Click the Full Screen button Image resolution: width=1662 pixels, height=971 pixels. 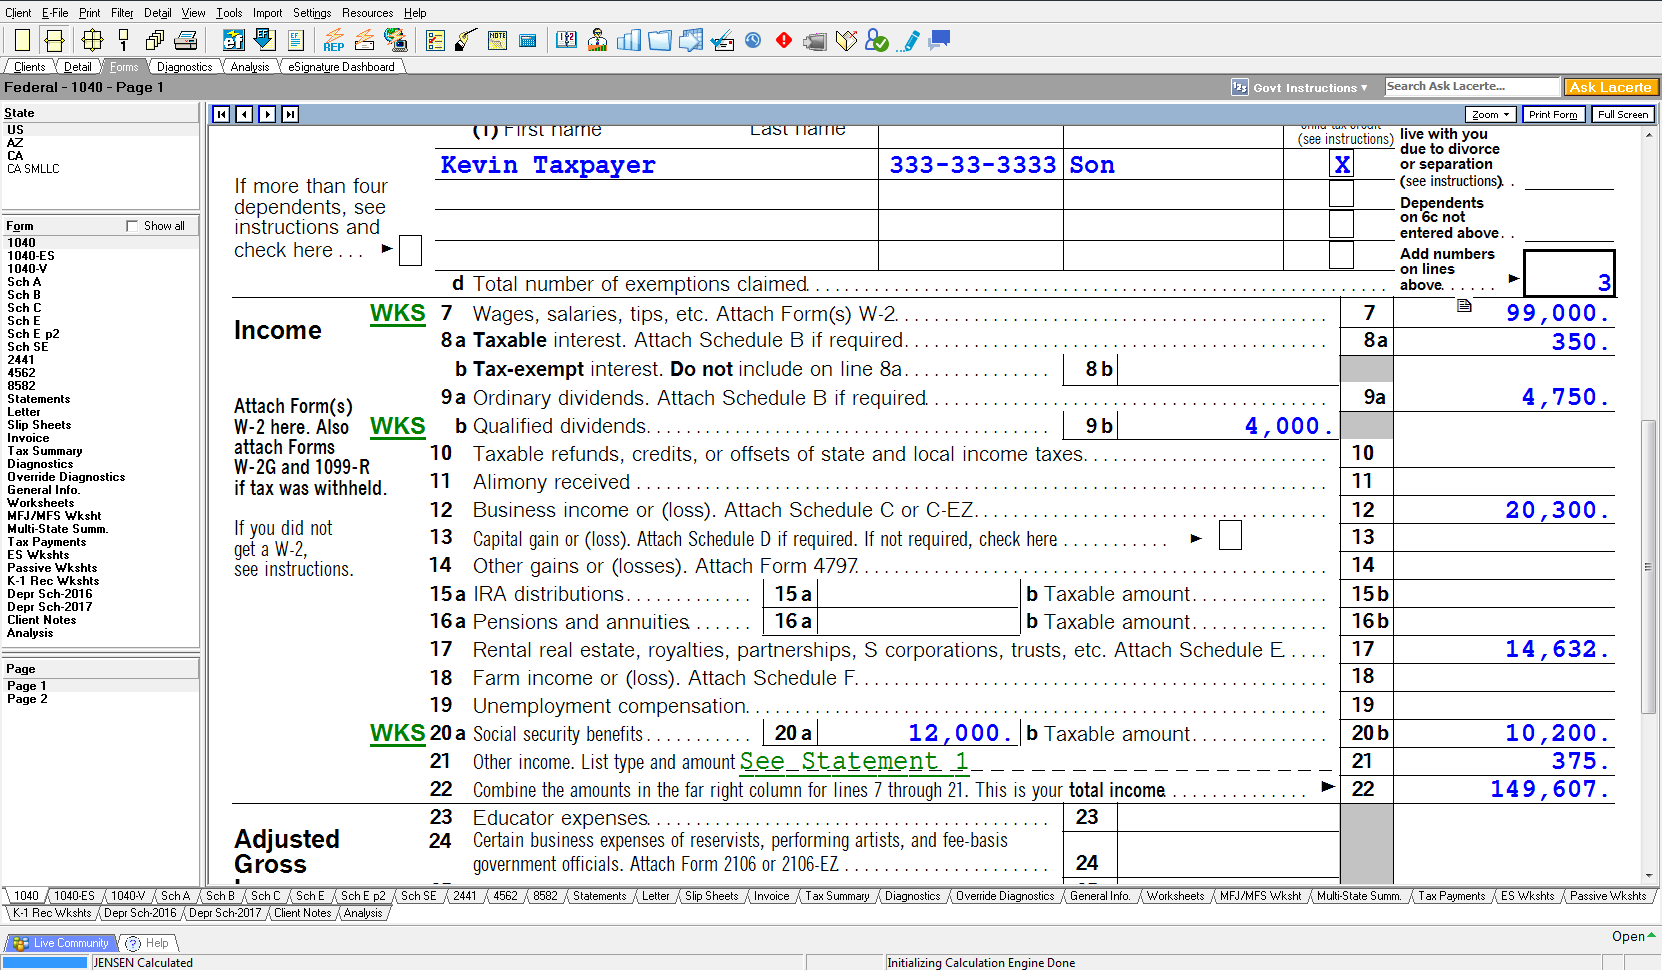point(1623,114)
